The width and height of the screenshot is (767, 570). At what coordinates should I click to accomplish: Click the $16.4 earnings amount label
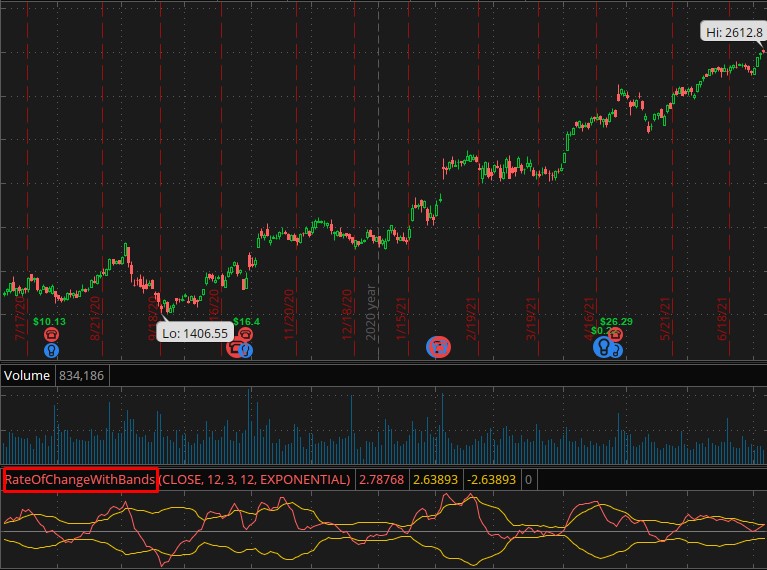246,322
